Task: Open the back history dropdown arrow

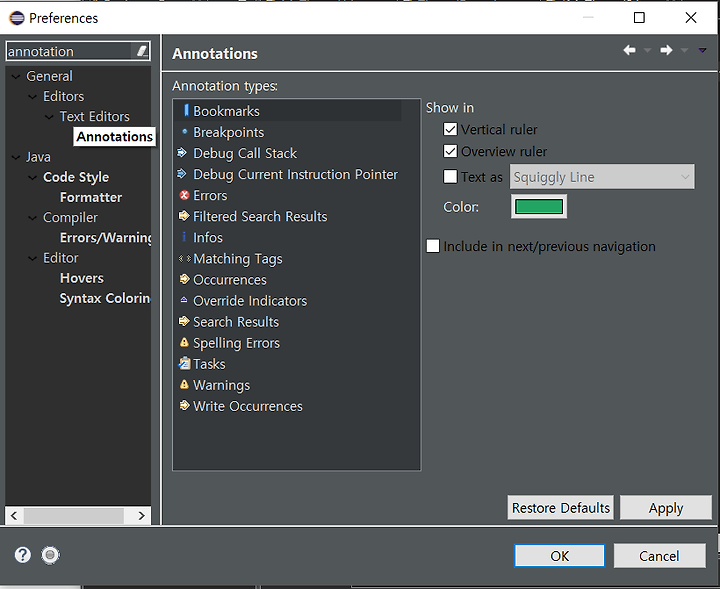Action: [648, 50]
